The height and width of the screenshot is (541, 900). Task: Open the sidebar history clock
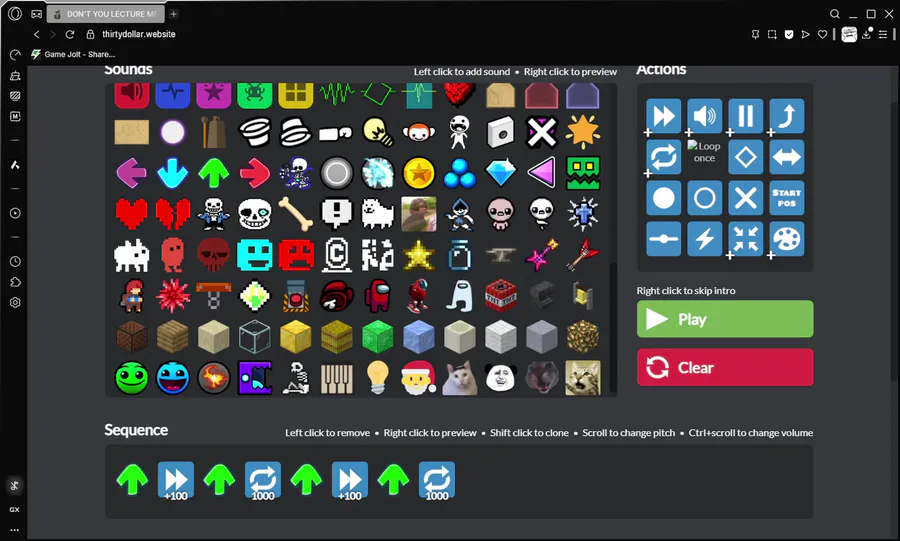(15, 262)
